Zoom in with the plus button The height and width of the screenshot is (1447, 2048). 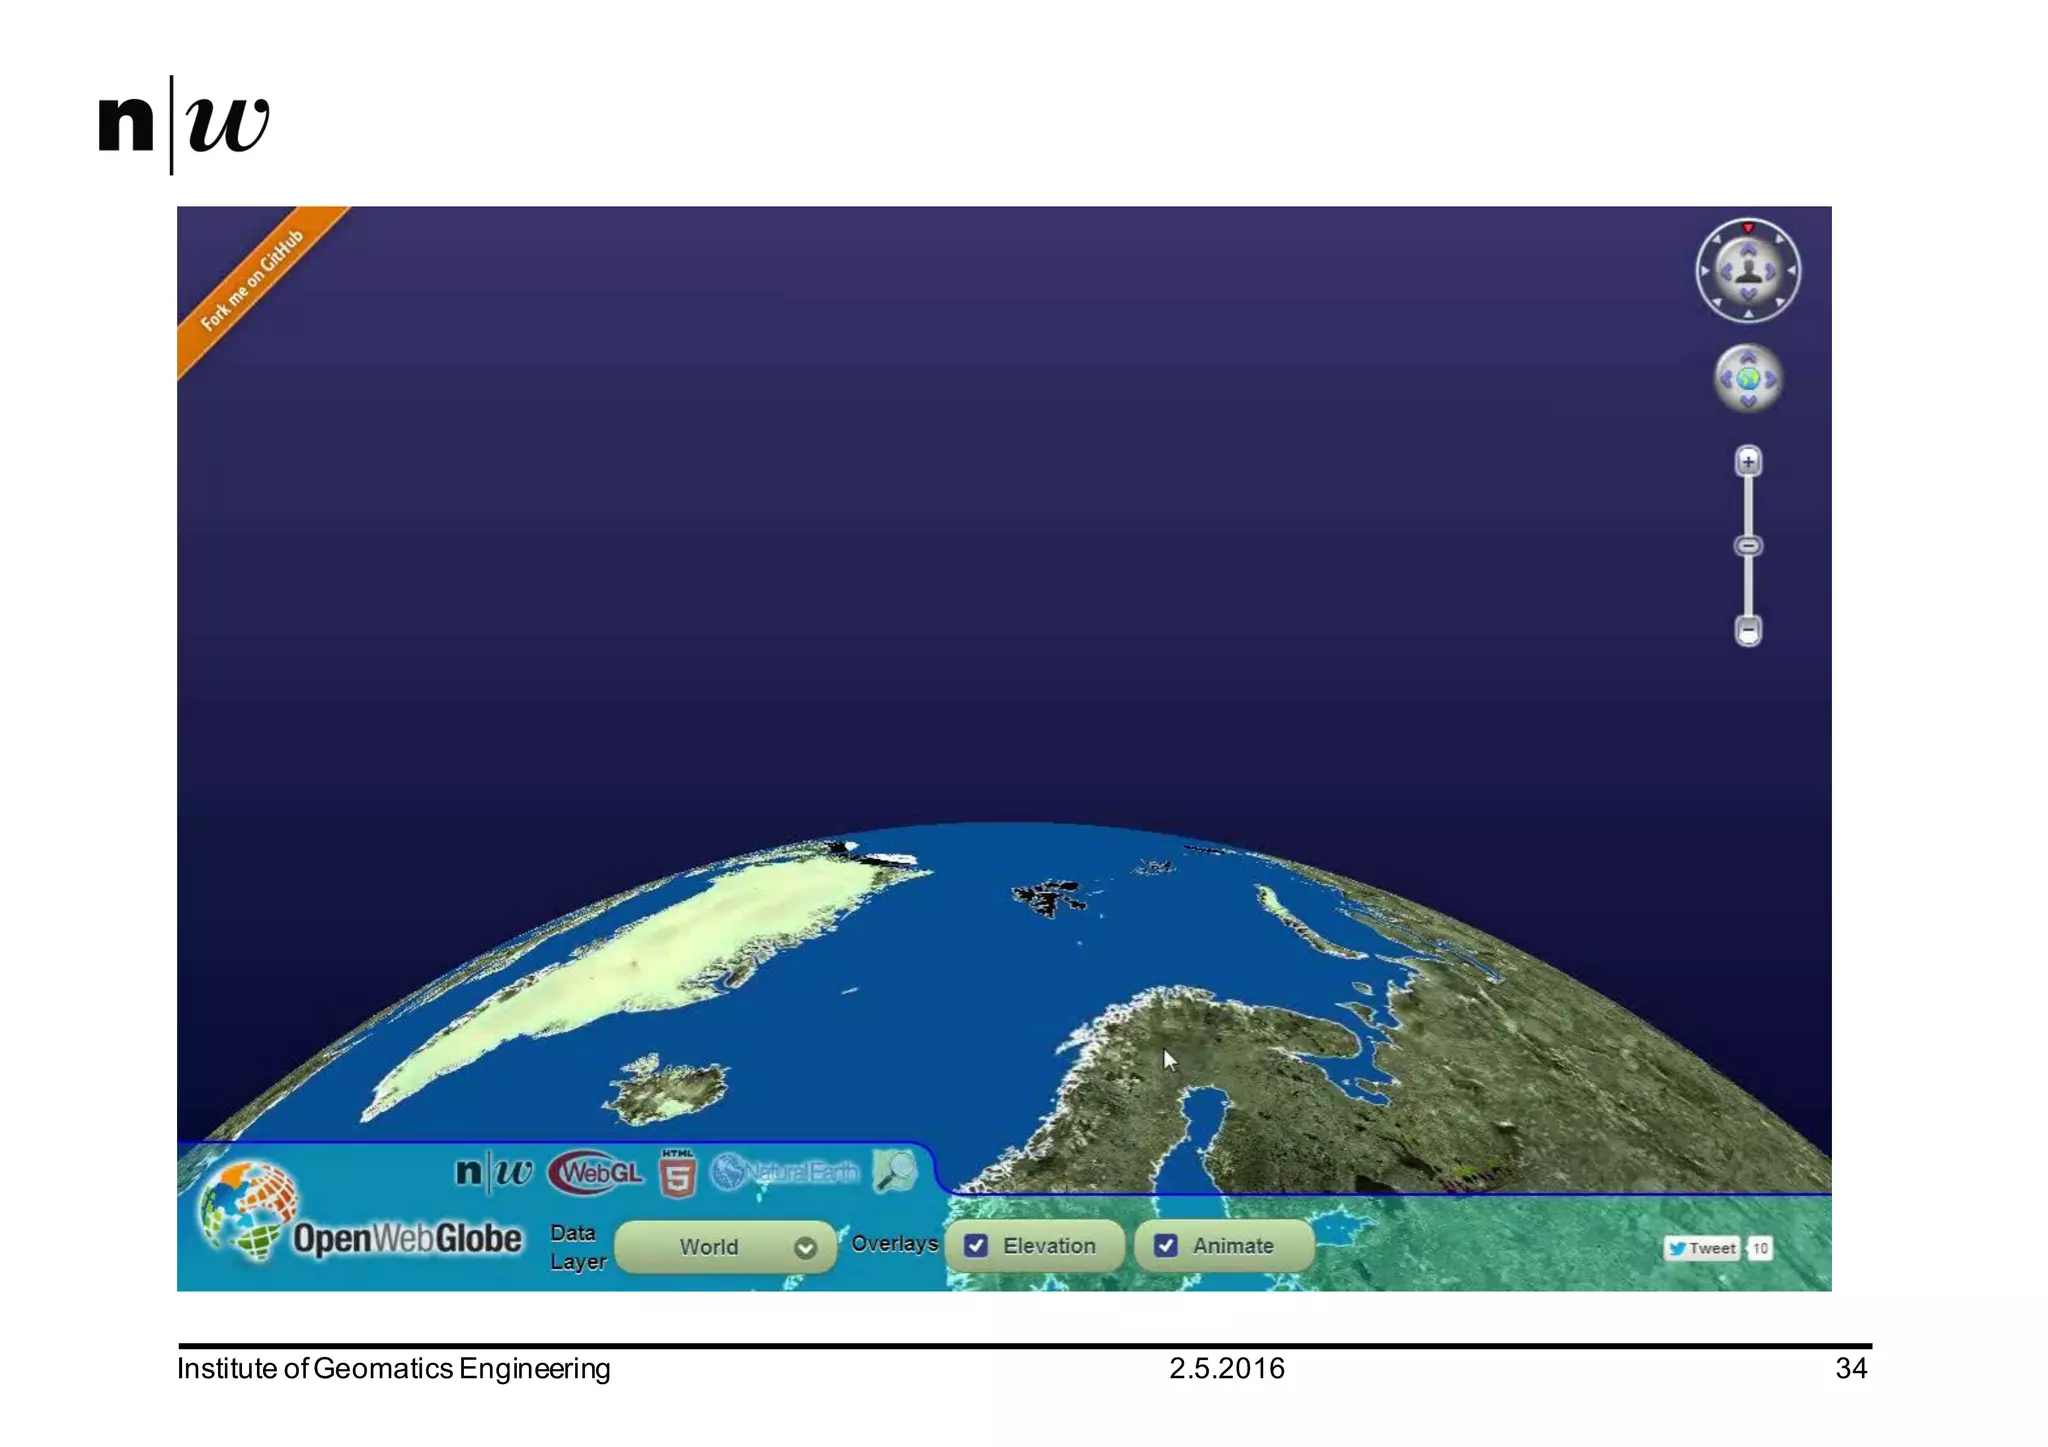[1748, 461]
